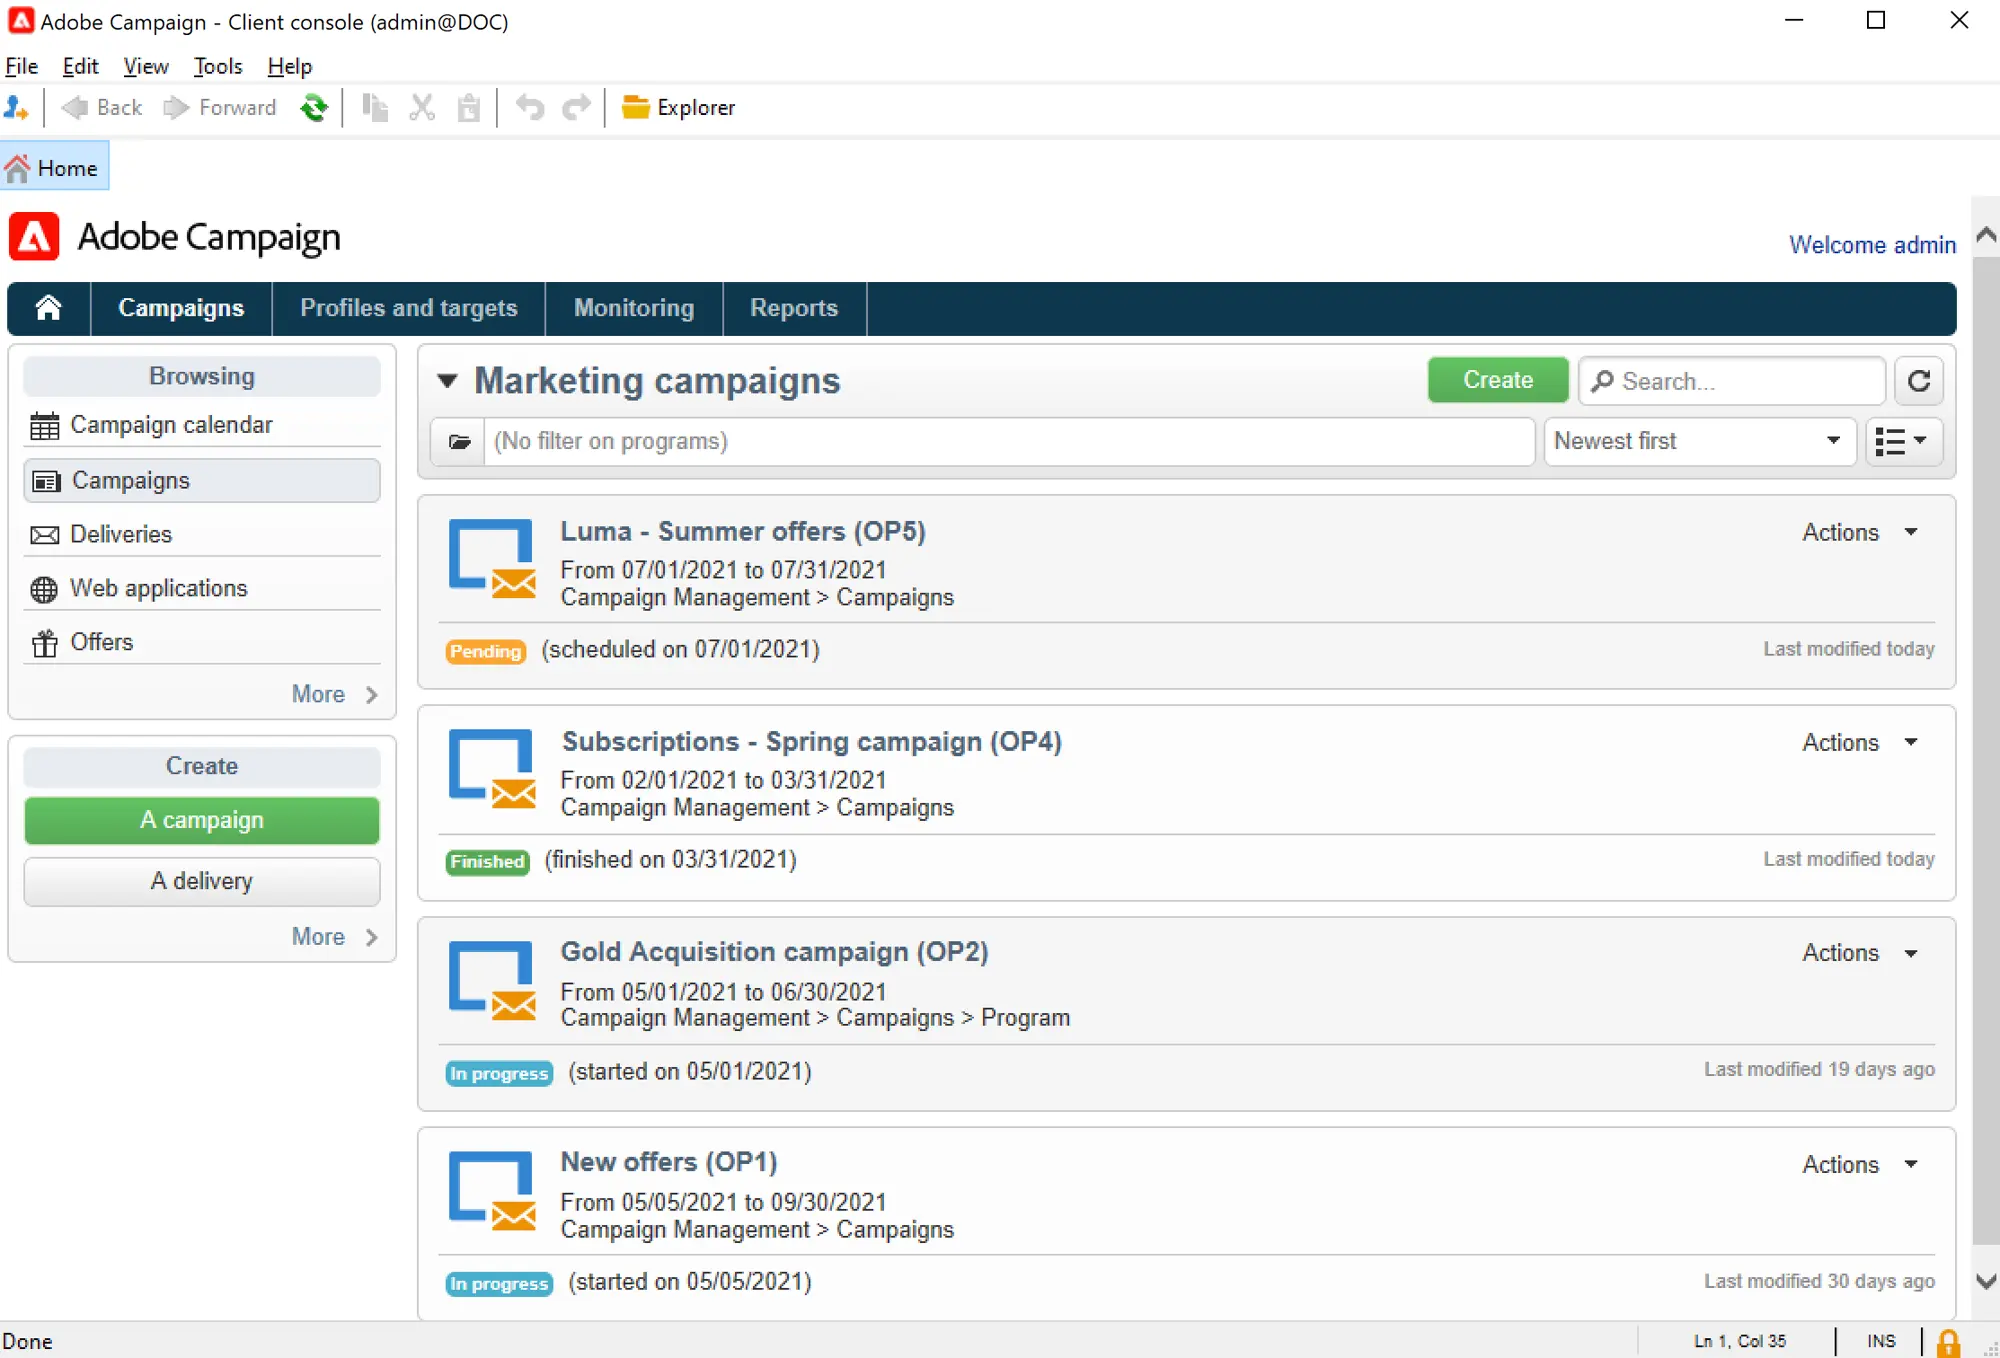Open the Tools menu
Viewport: 2000px width, 1358px height.
(x=218, y=66)
